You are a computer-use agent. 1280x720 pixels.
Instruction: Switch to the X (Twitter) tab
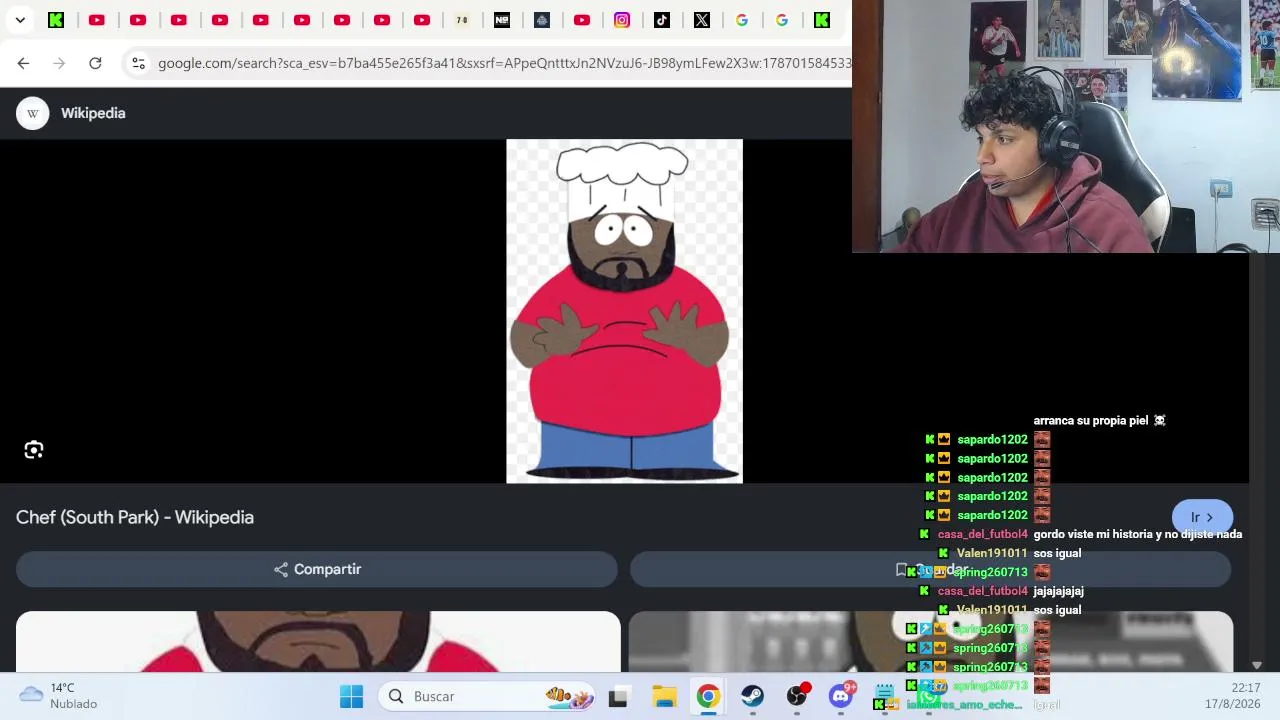pyautogui.click(x=702, y=20)
